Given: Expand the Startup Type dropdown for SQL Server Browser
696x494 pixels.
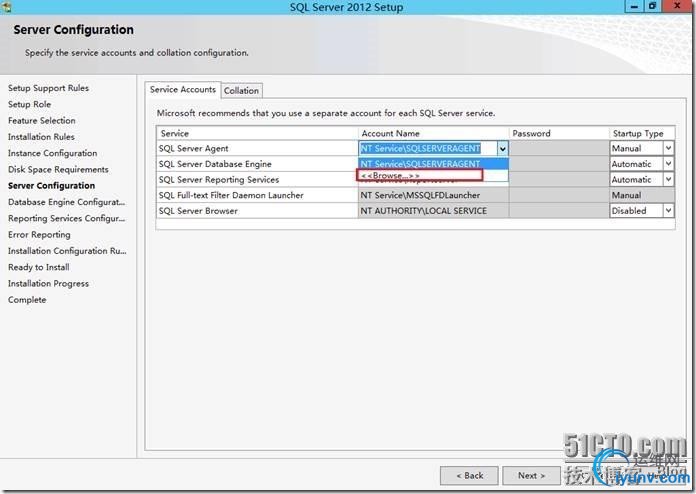Looking at the screenshot, I should pyautogui.click(x=668, y=211).
